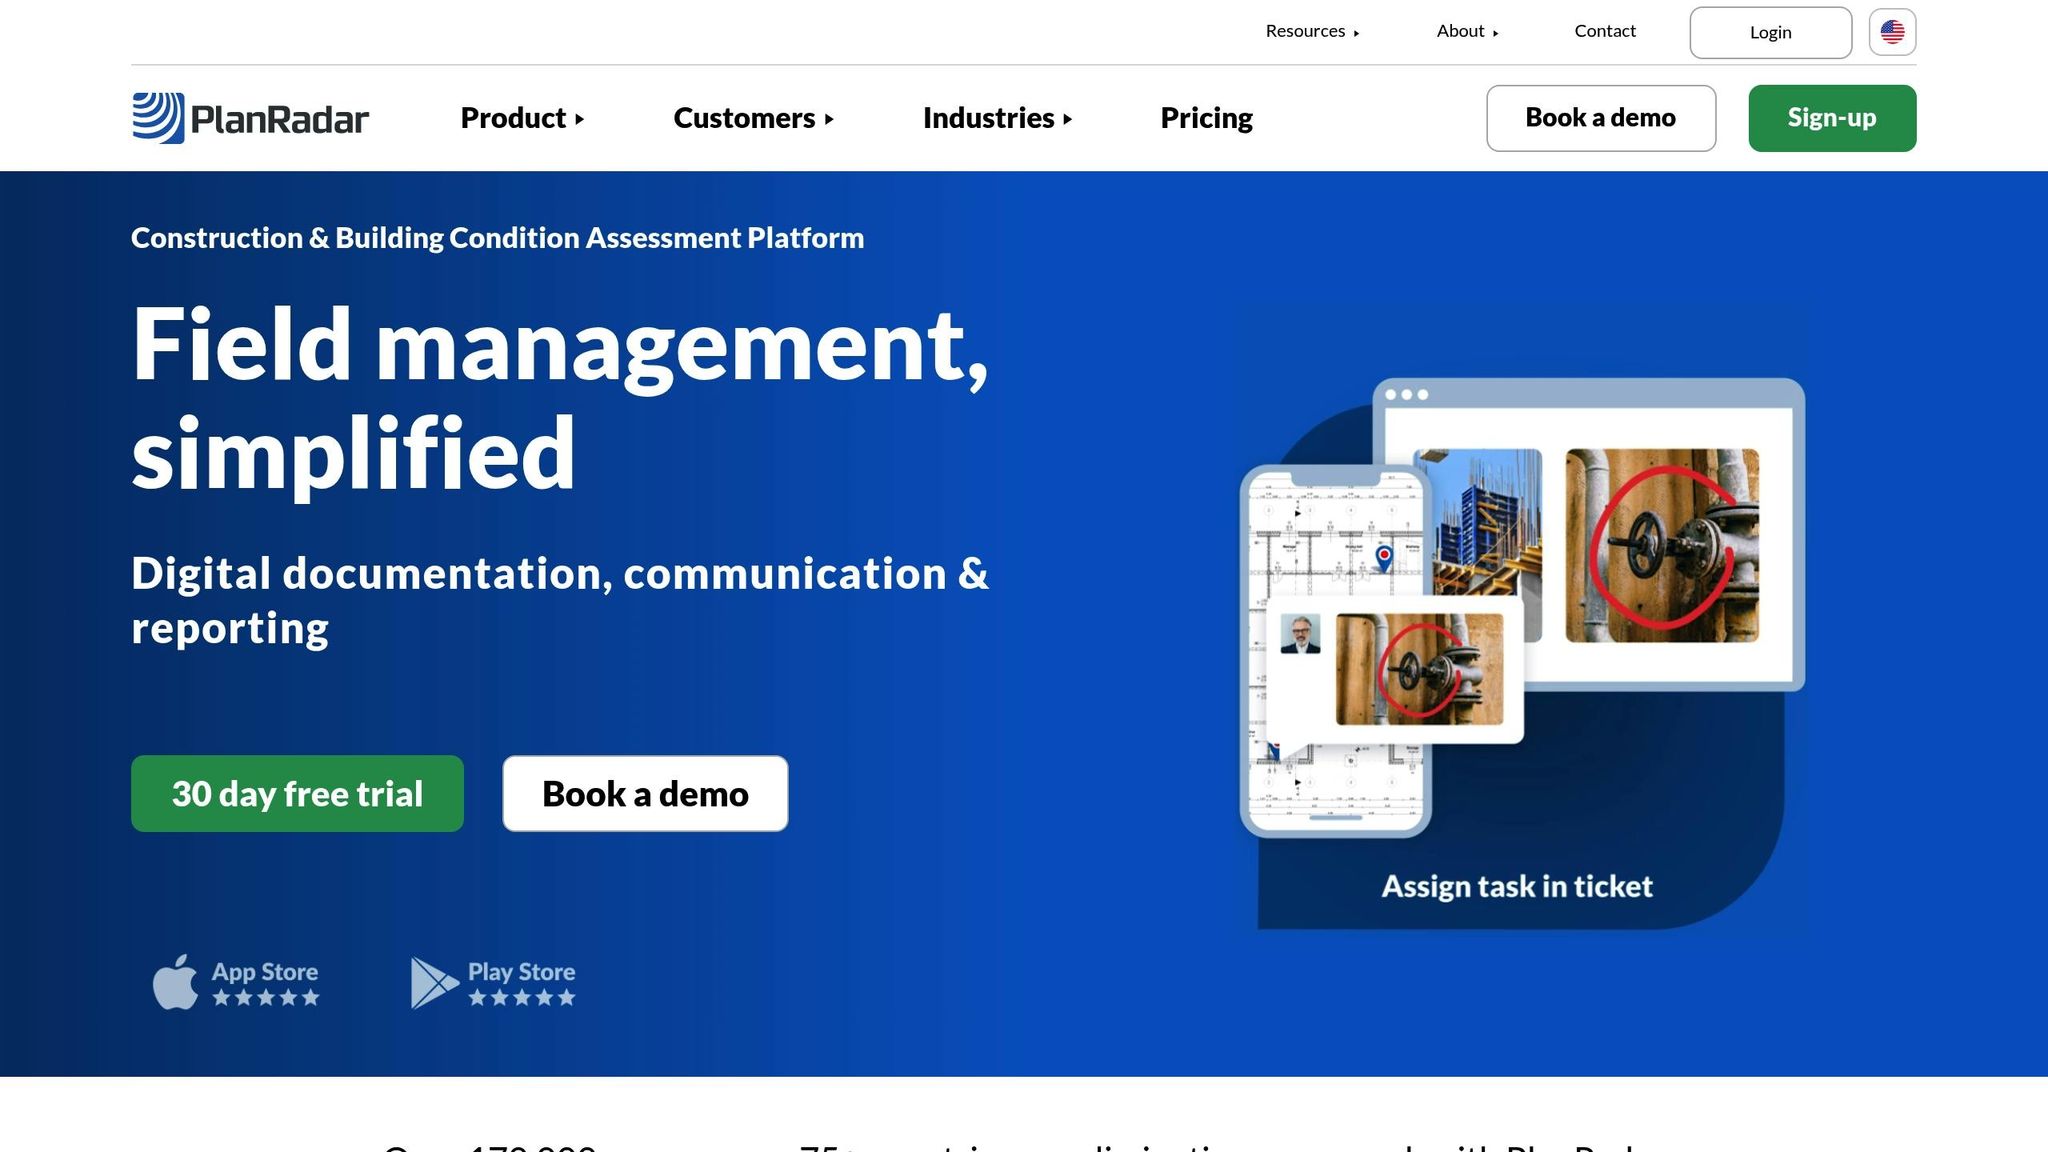Click the large circled valve photo
This screenshot has width=2048, height=1152.
[1662, 545]
